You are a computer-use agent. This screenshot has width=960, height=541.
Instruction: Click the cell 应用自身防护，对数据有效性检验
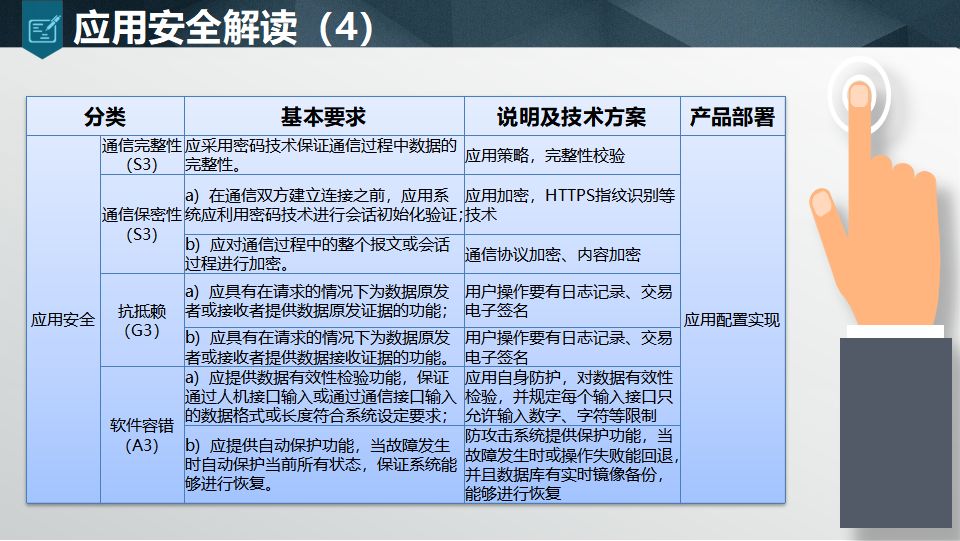pos(572,396)
